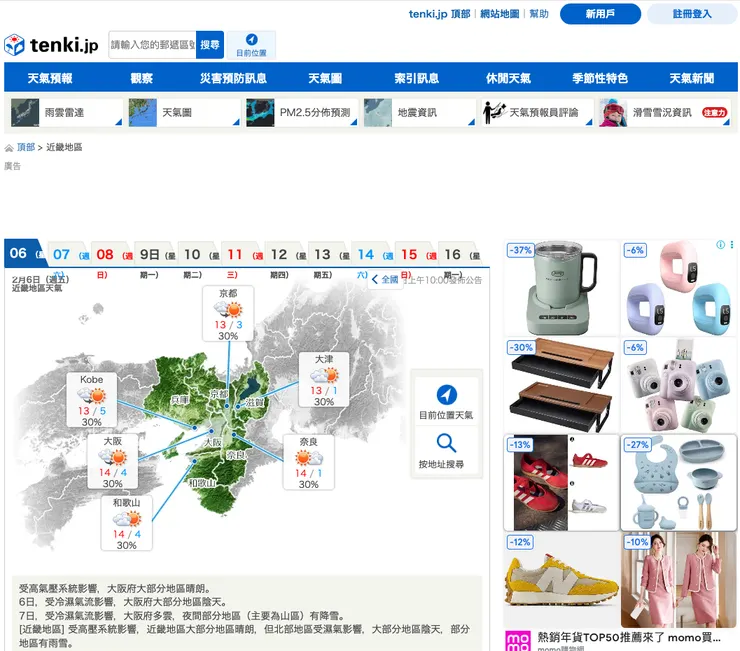Open 滑雪雪況資訊 shortcut

664,112
